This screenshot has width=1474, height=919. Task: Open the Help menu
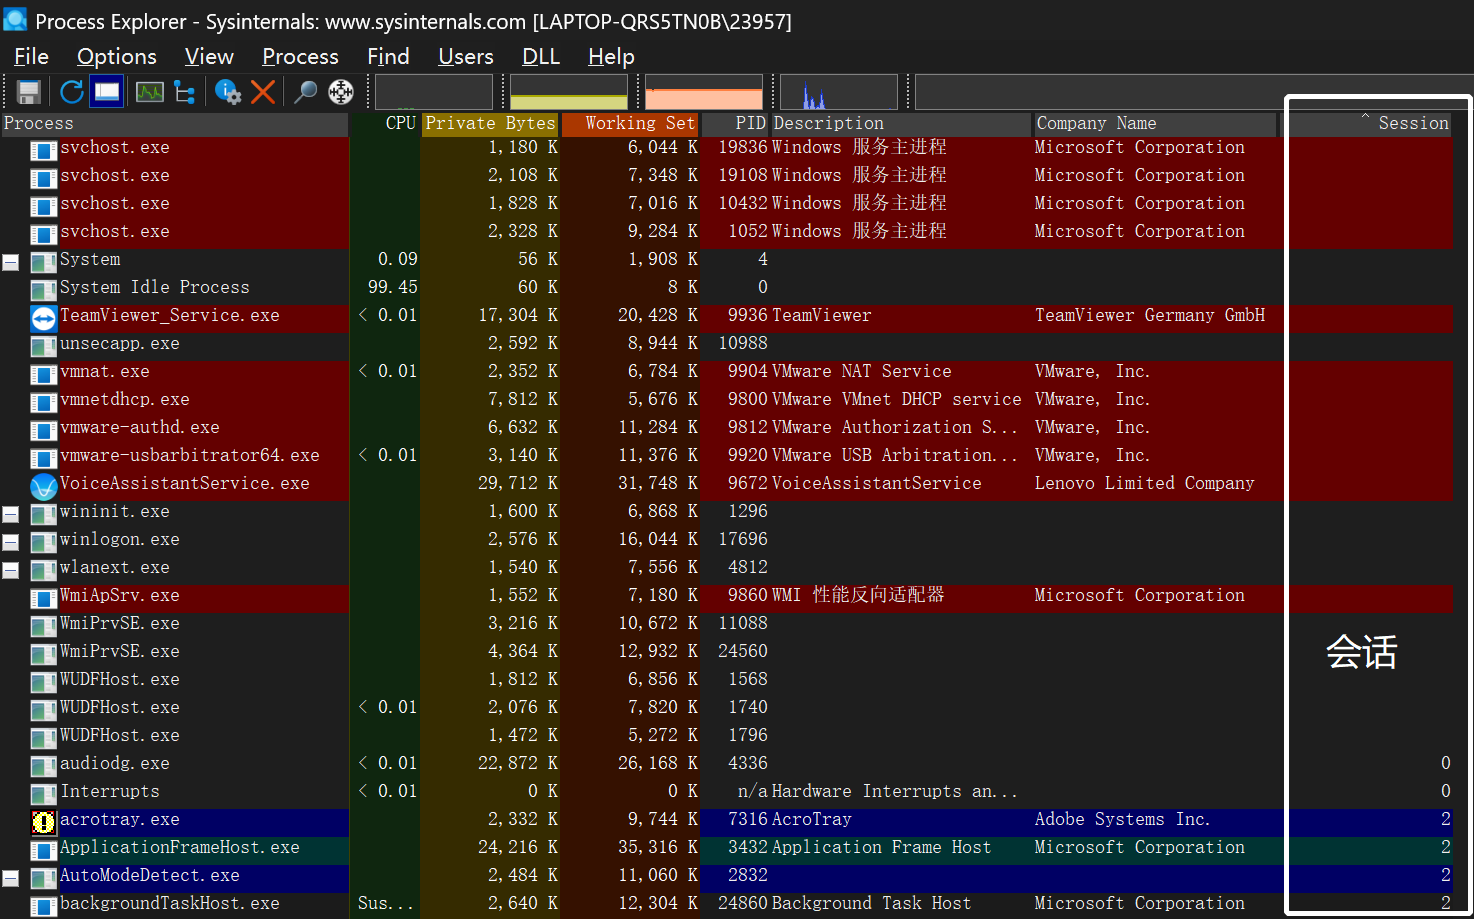[611, 57]
